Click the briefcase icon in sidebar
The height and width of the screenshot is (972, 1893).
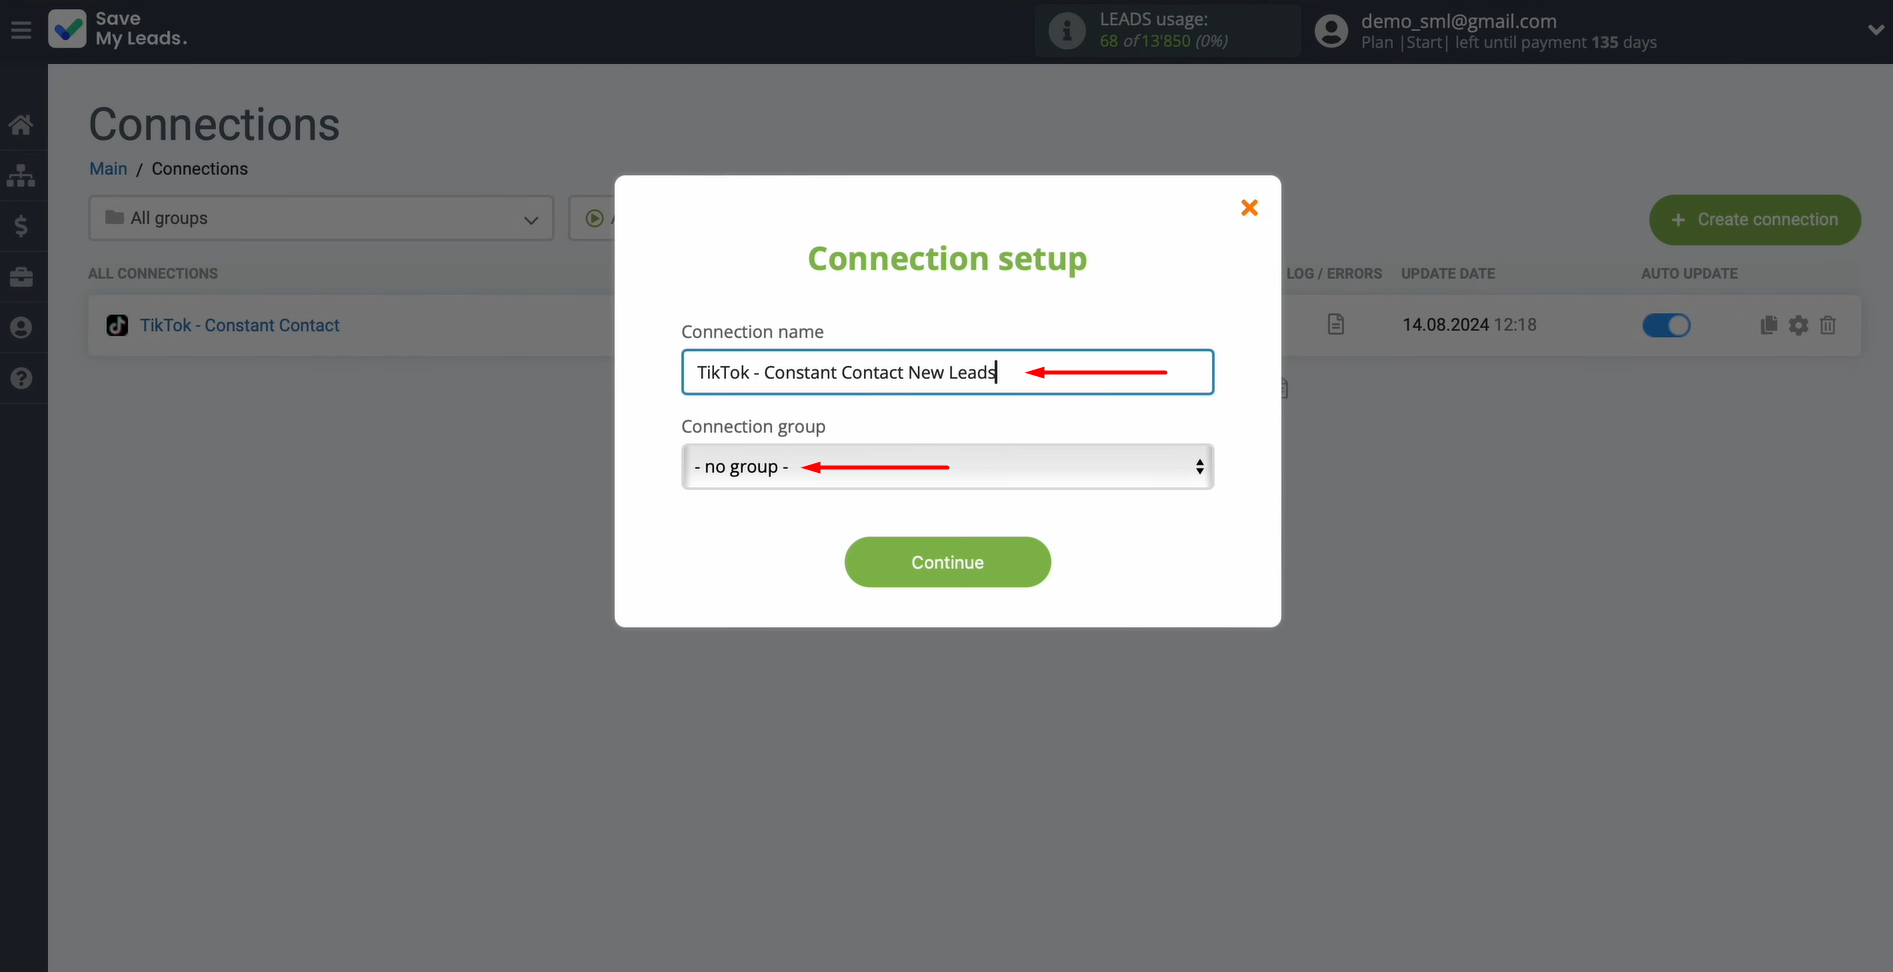click(x=21, y=277)
